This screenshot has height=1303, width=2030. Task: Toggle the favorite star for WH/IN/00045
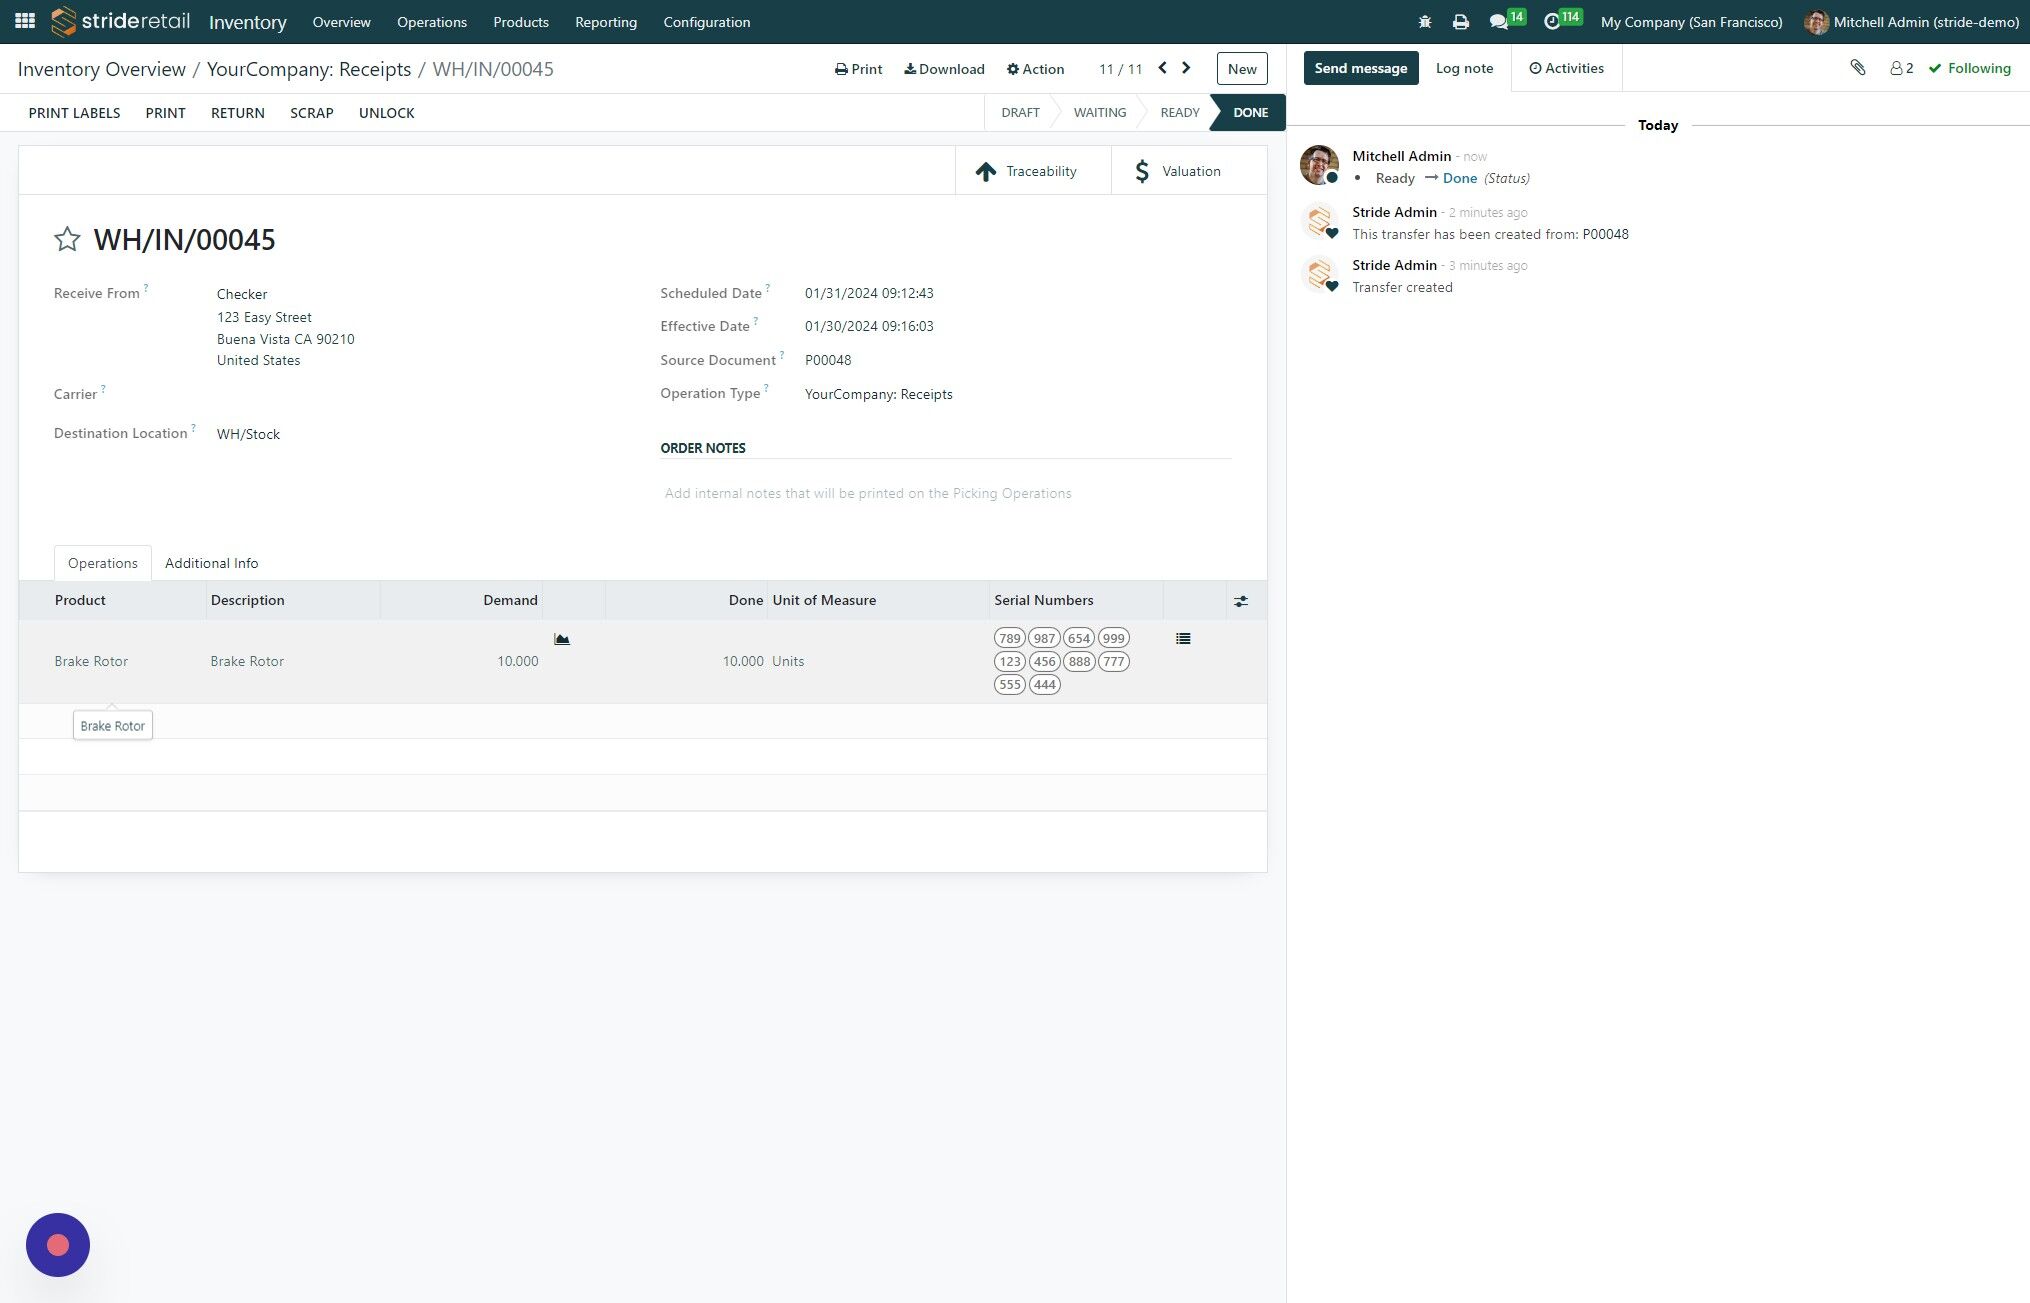tap(67, 239)
